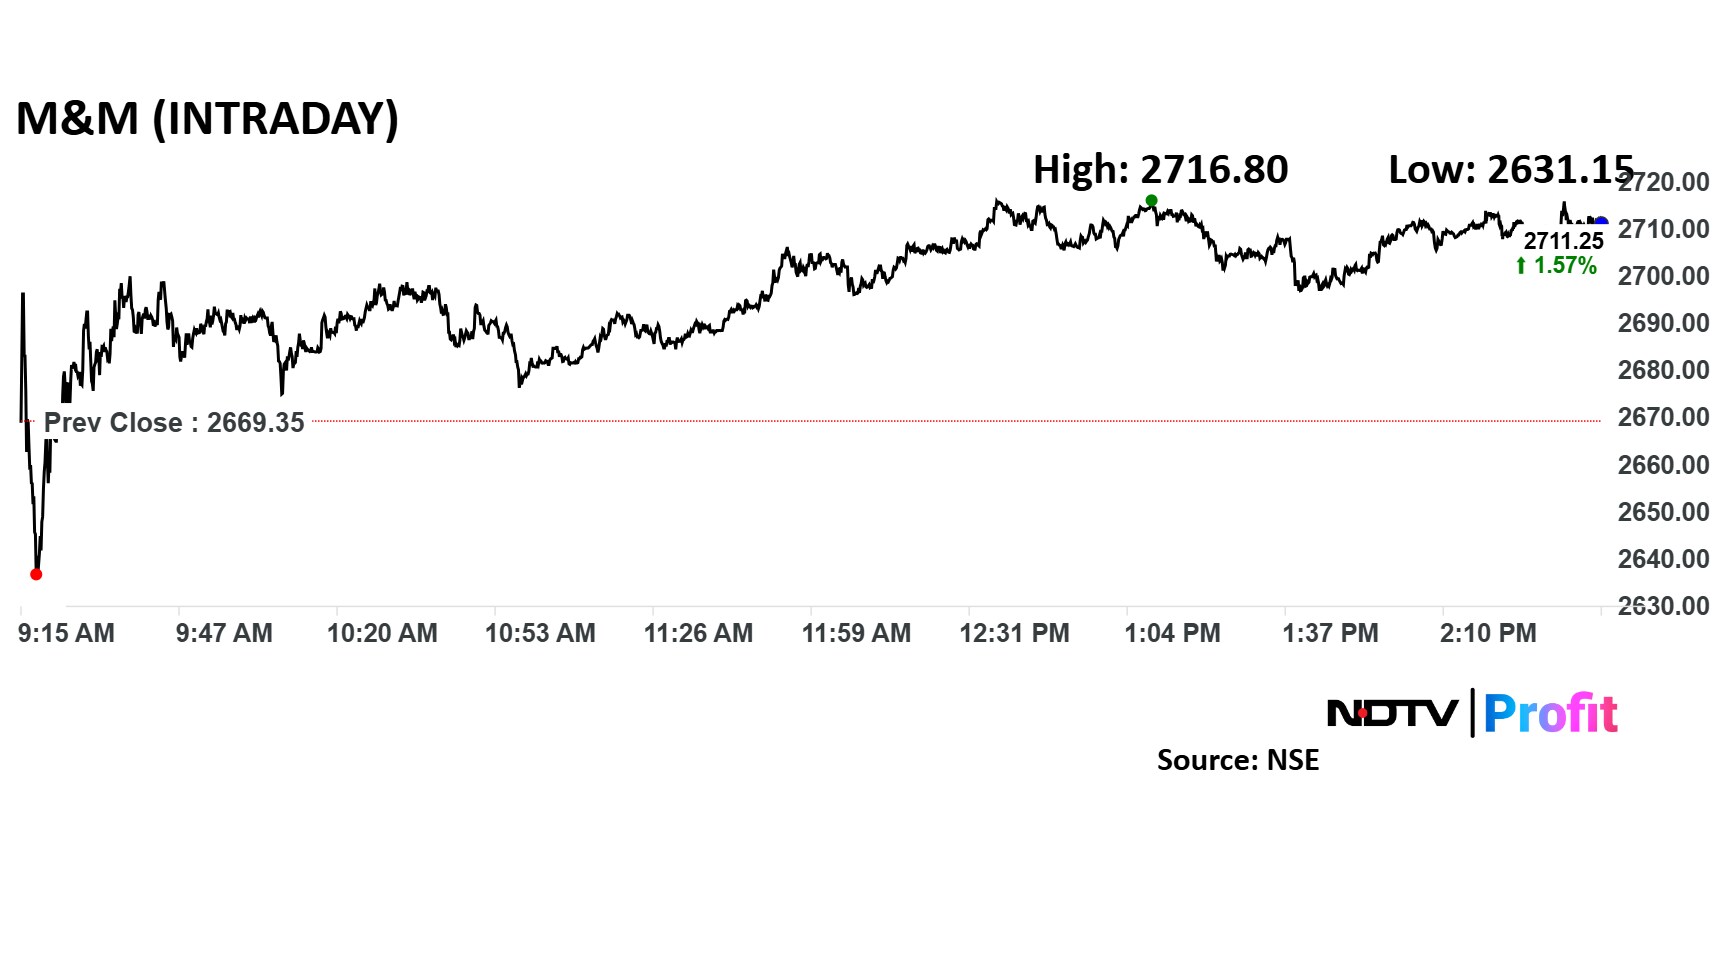This screenshot has height=972, width=1728.
Task: Click the 2:10 PM time axis label
Action: coord(1488,633)
